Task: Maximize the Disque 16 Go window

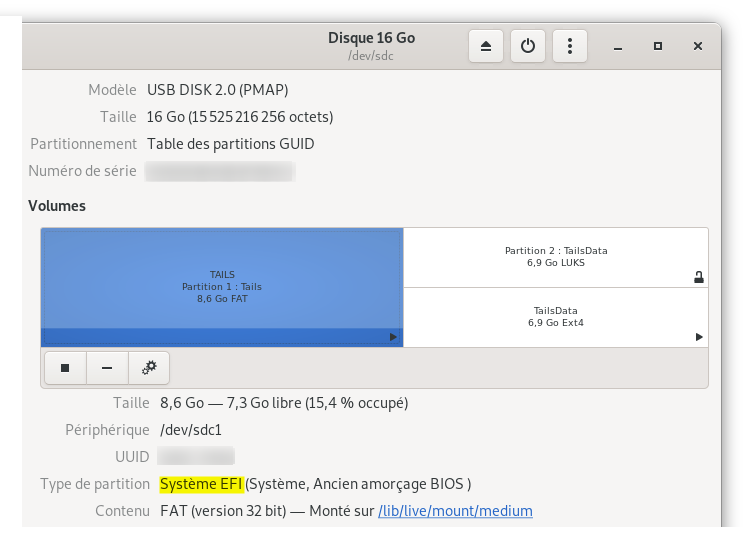Action: coord(658,46)
